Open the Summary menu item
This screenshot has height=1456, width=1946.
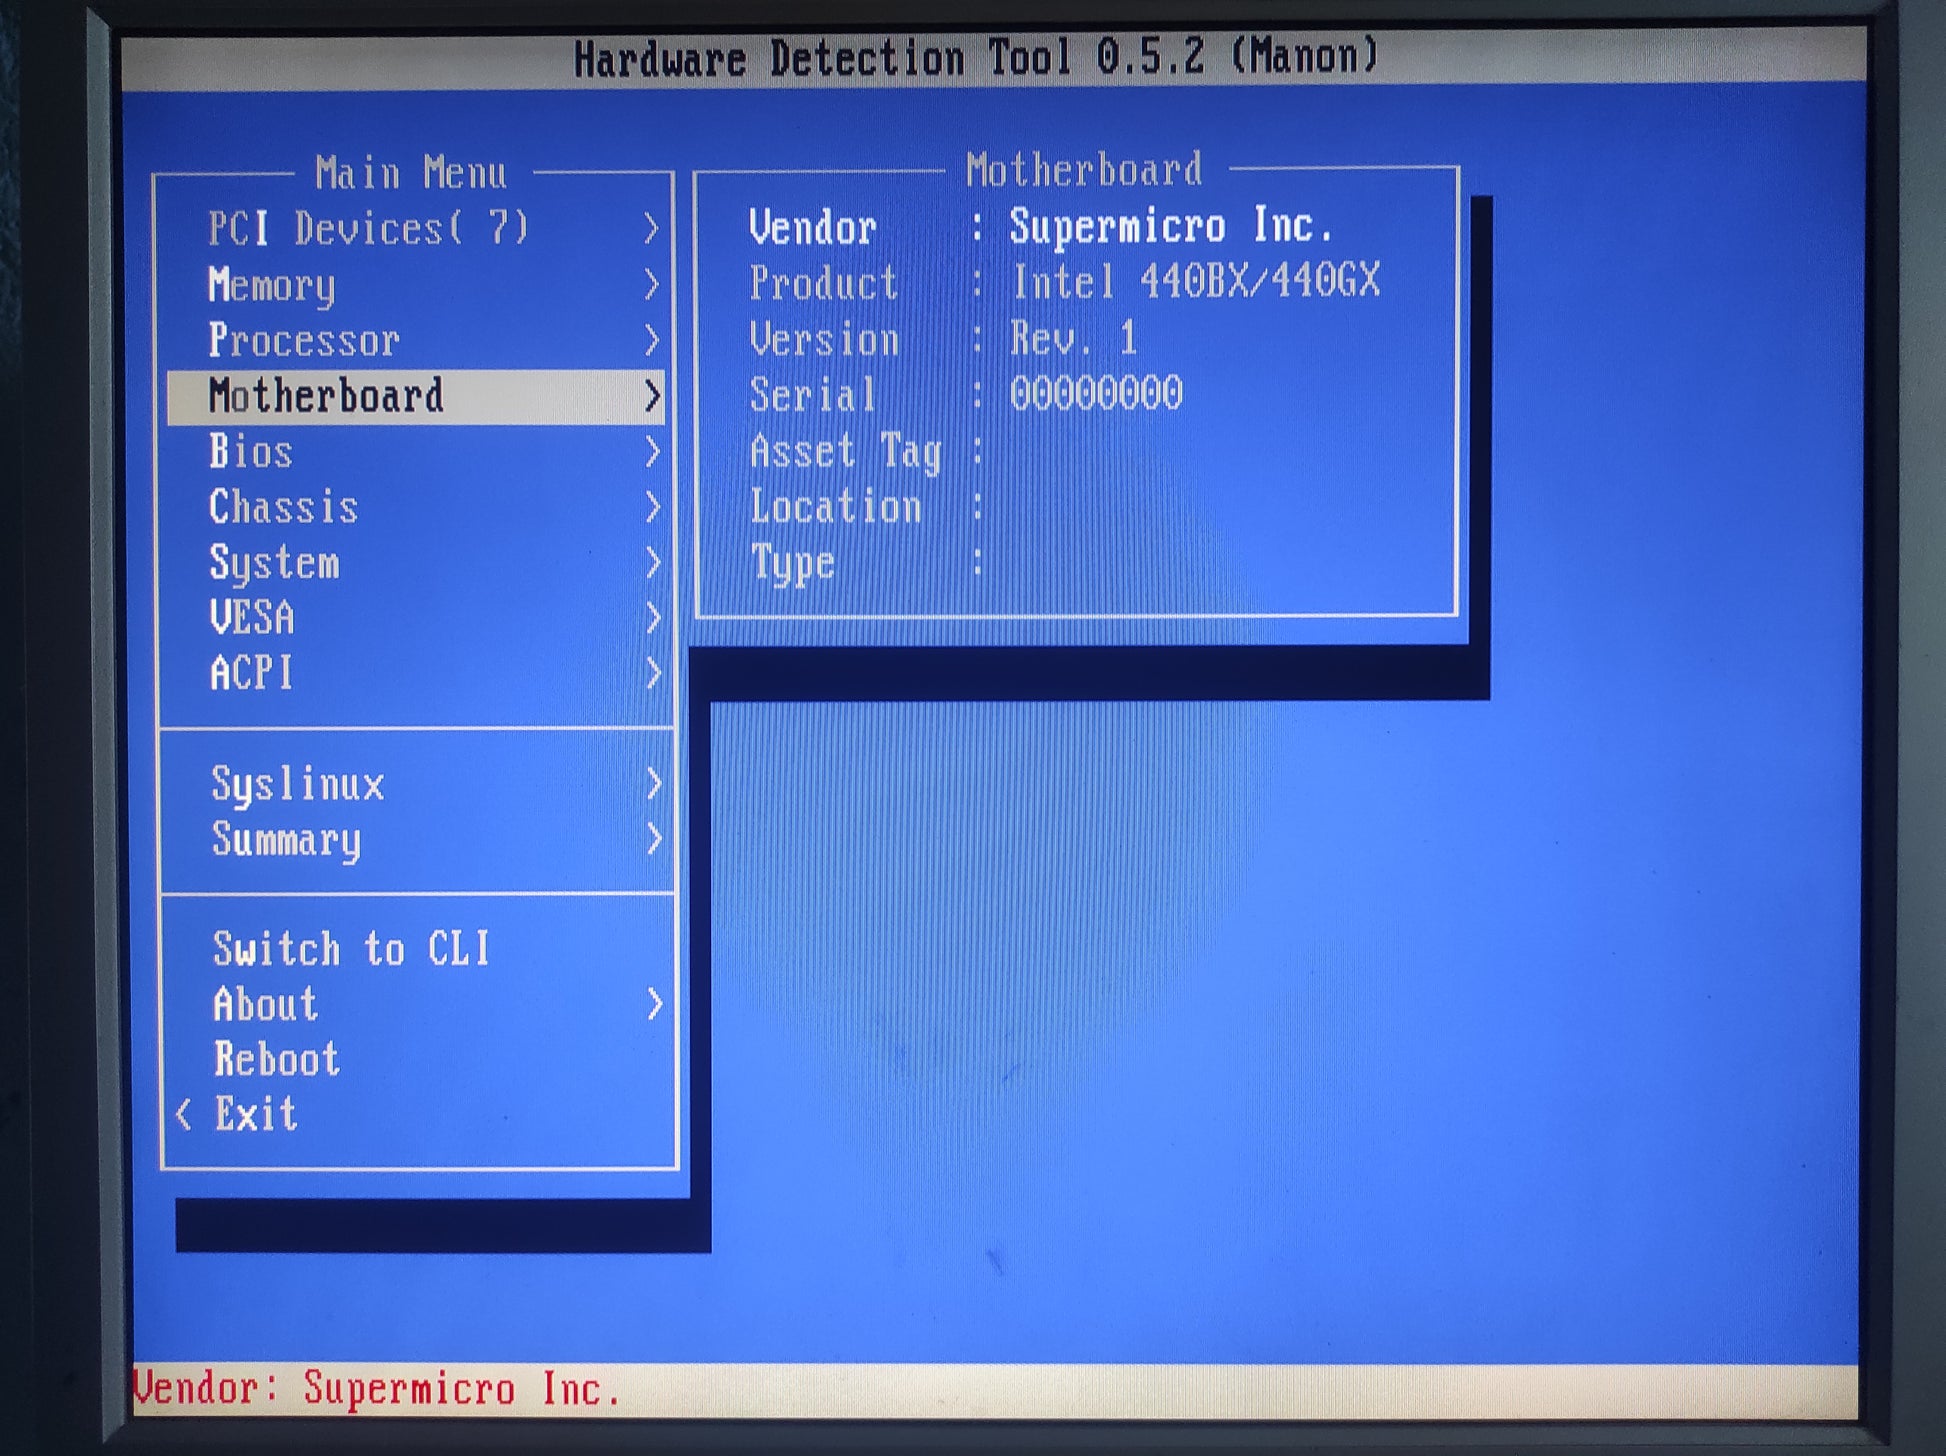[287, 840]
